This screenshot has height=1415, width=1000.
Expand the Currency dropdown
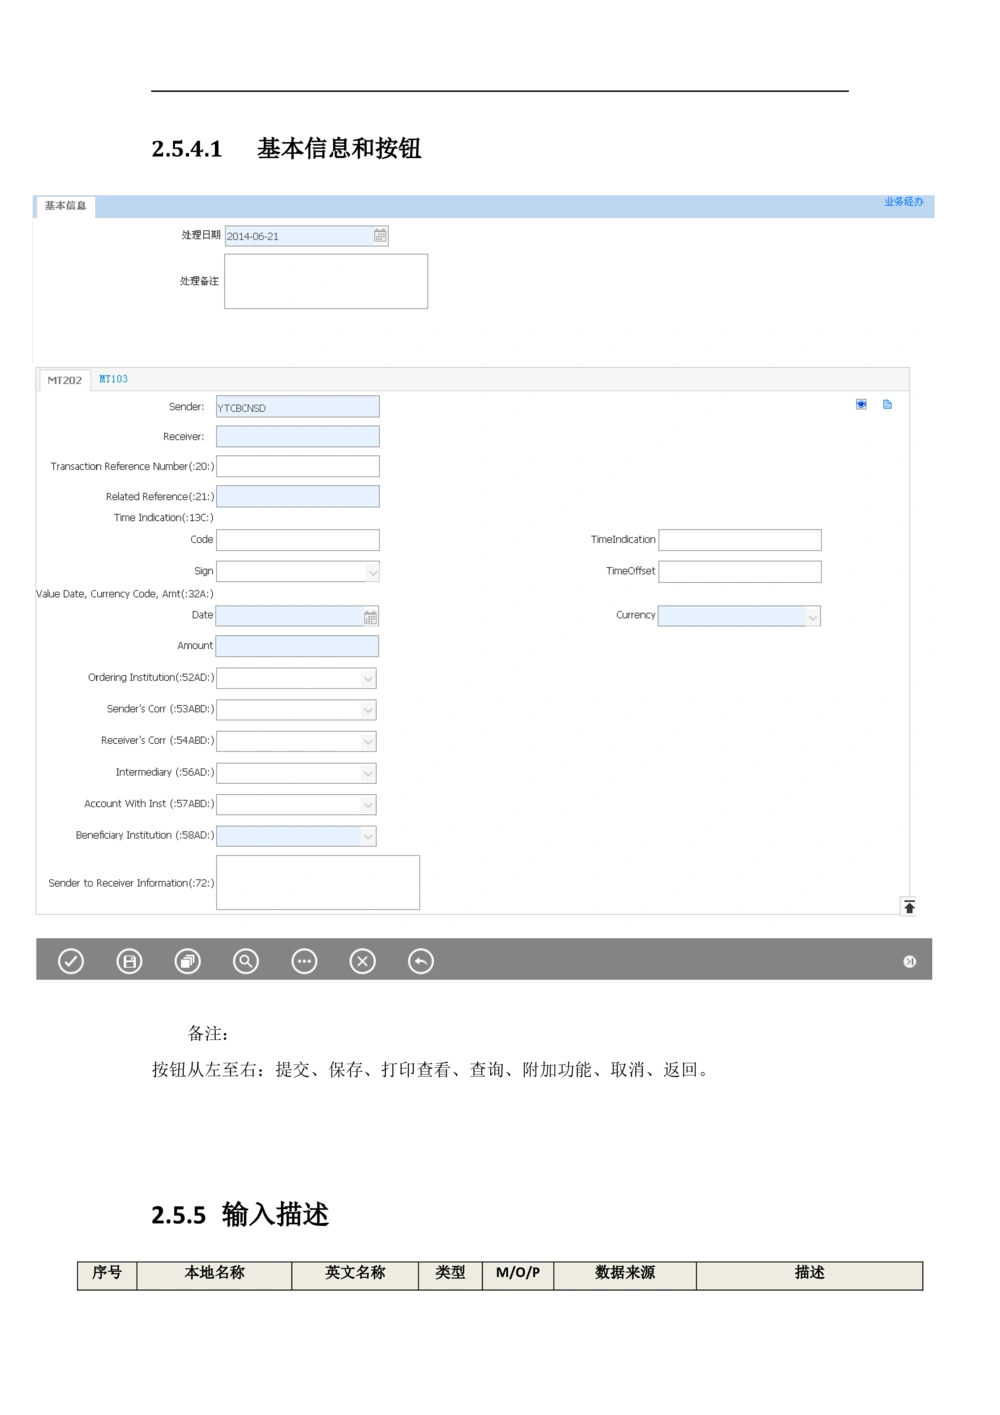coord(812,617)
